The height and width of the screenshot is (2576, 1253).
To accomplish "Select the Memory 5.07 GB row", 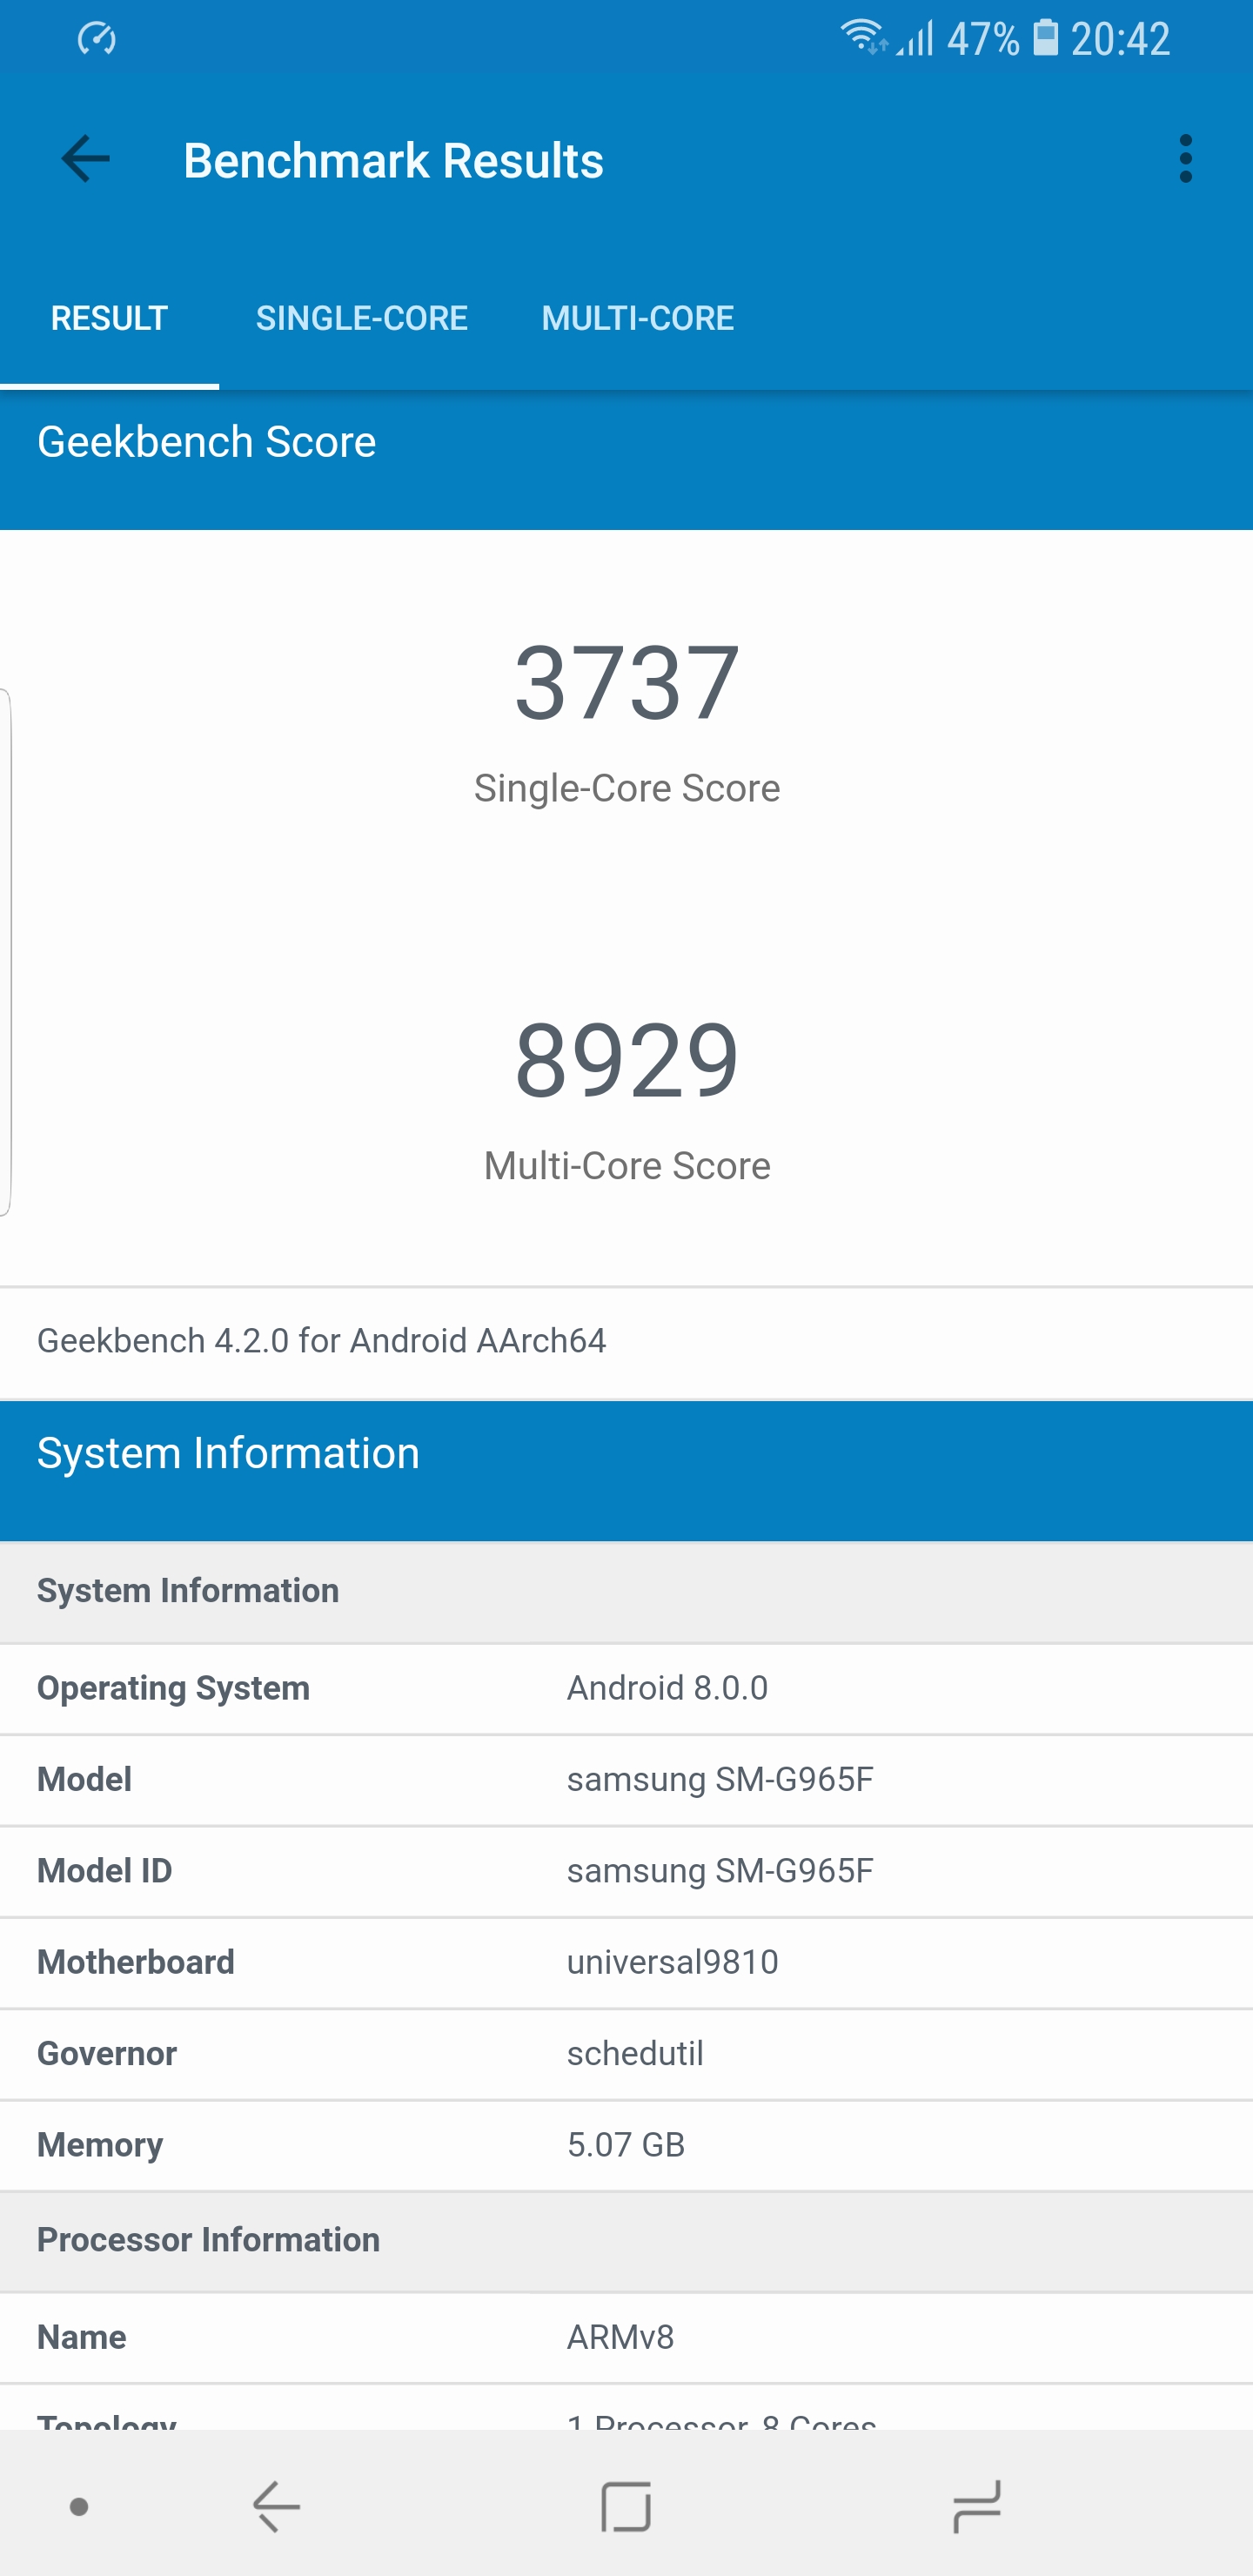I will pyautogui.click(x=626, y=2145).
